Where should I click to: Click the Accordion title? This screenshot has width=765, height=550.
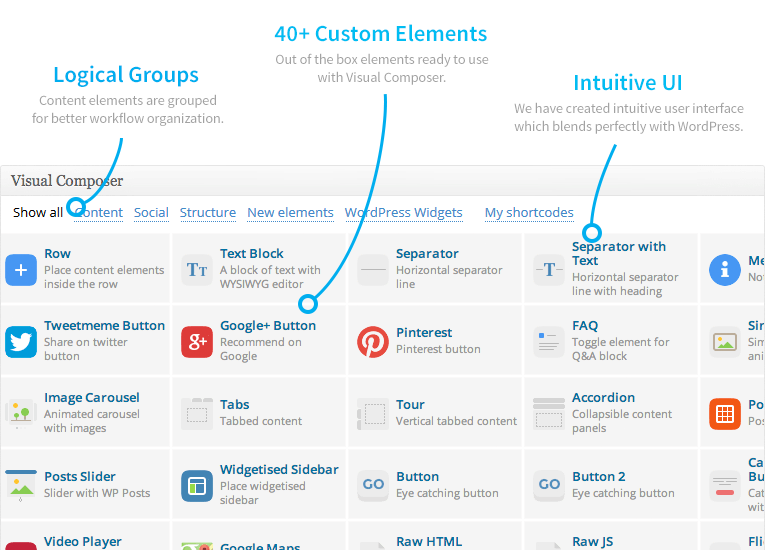604,398
